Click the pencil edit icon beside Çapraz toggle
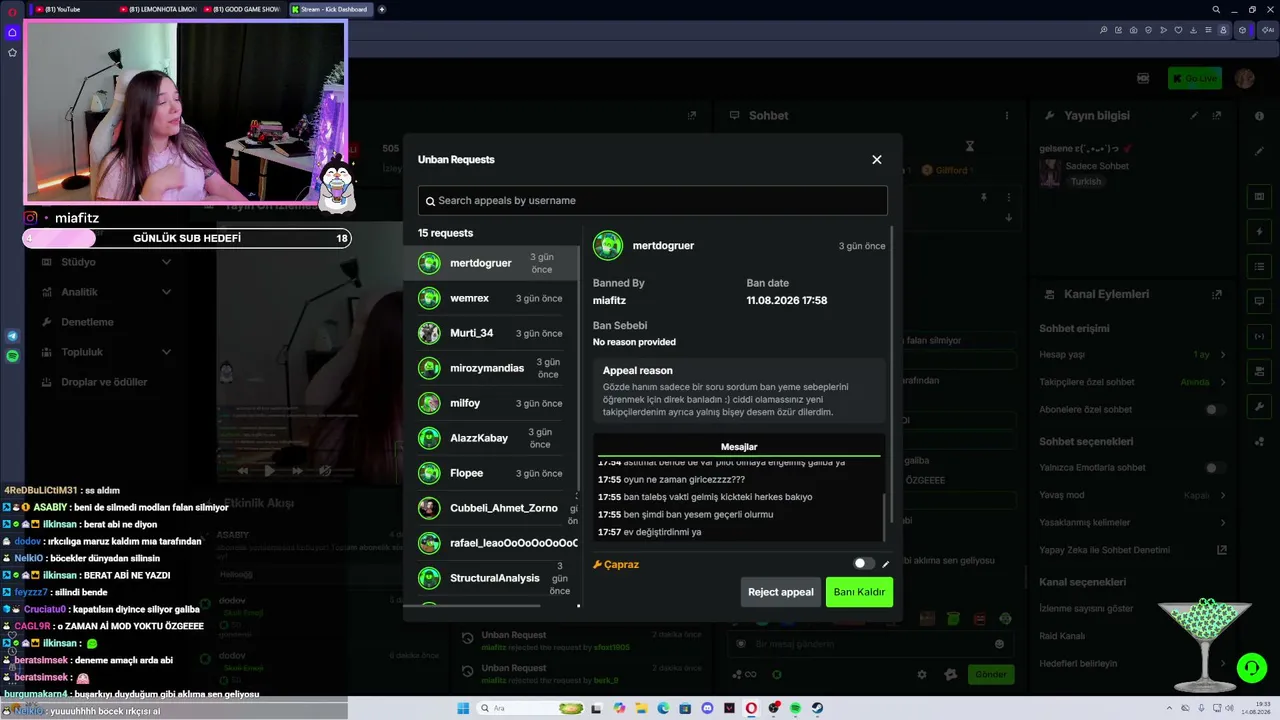This screenshot has width=1280, height=720. (x=886, y=564)
